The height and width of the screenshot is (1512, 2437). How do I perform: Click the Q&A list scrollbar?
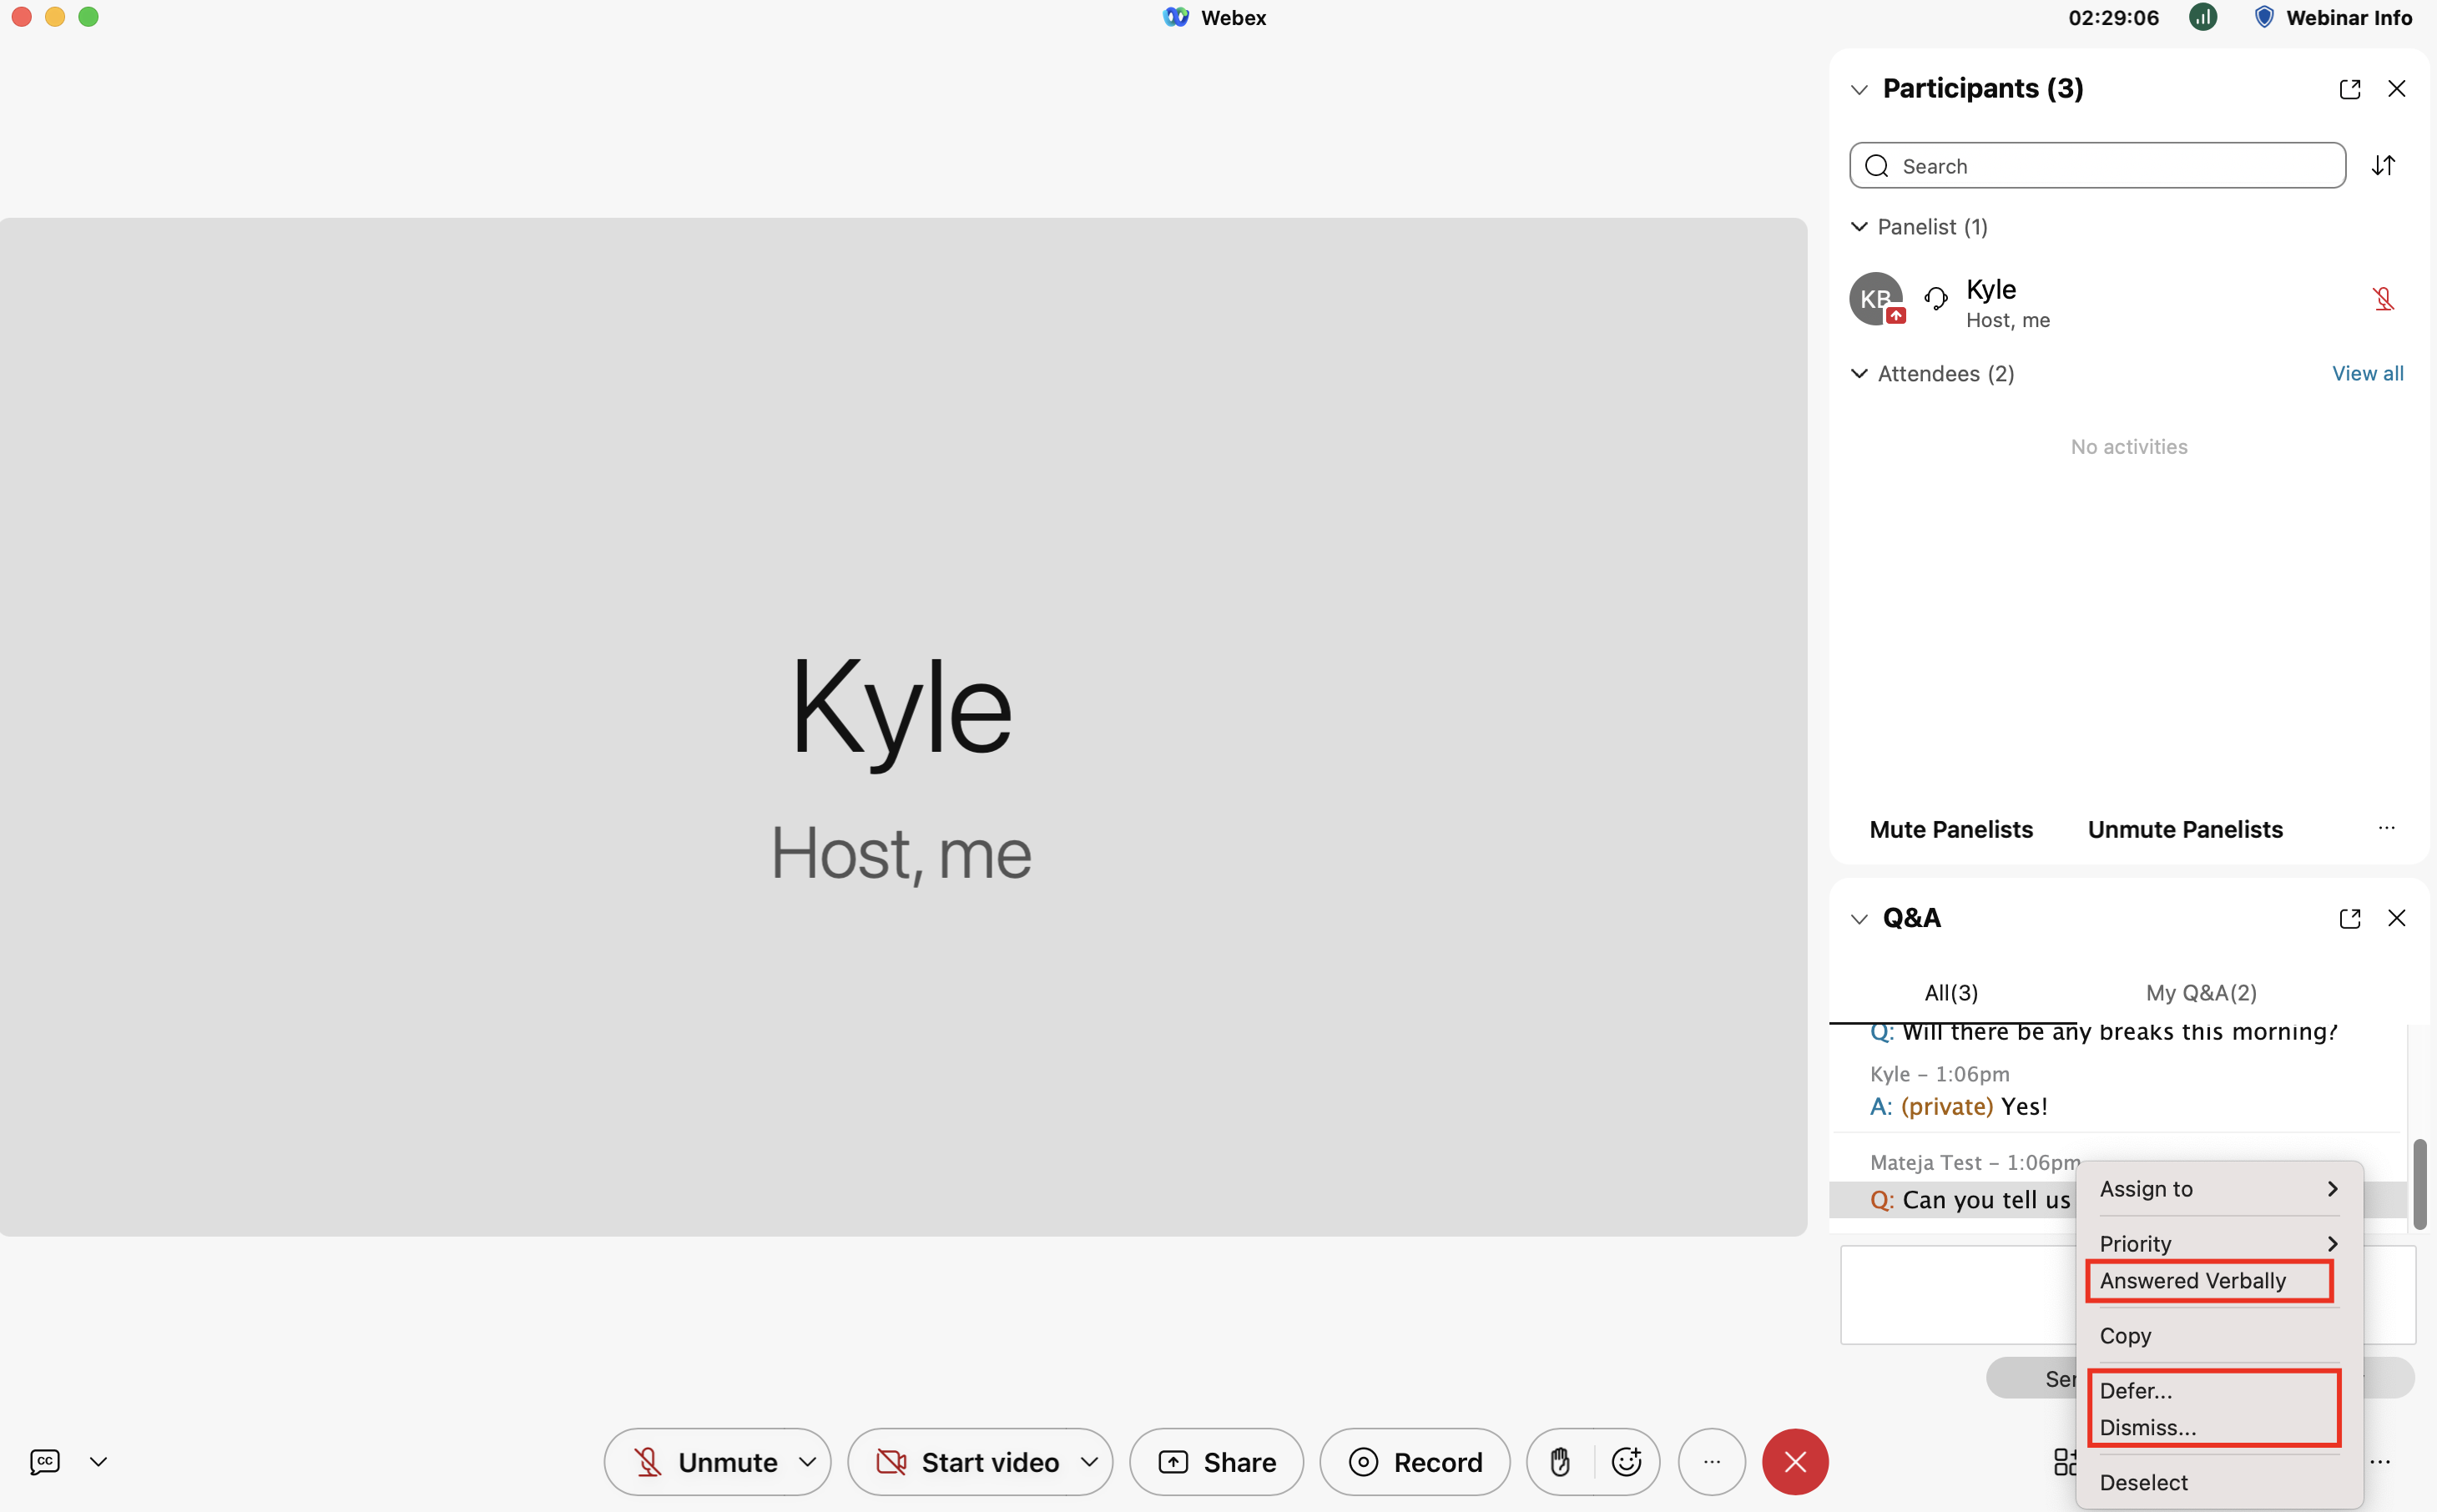(2419, 1184)
